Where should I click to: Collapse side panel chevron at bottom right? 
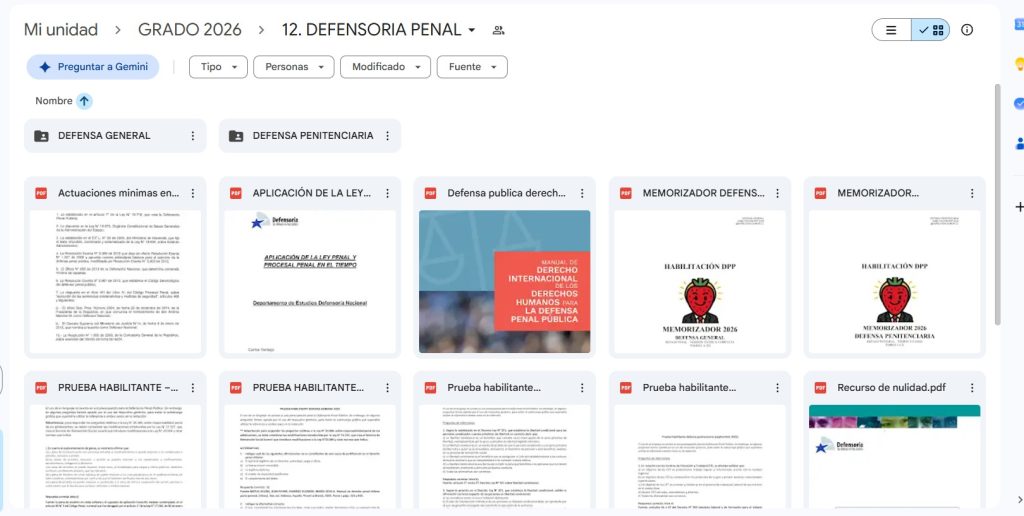tap(1020, 500)
